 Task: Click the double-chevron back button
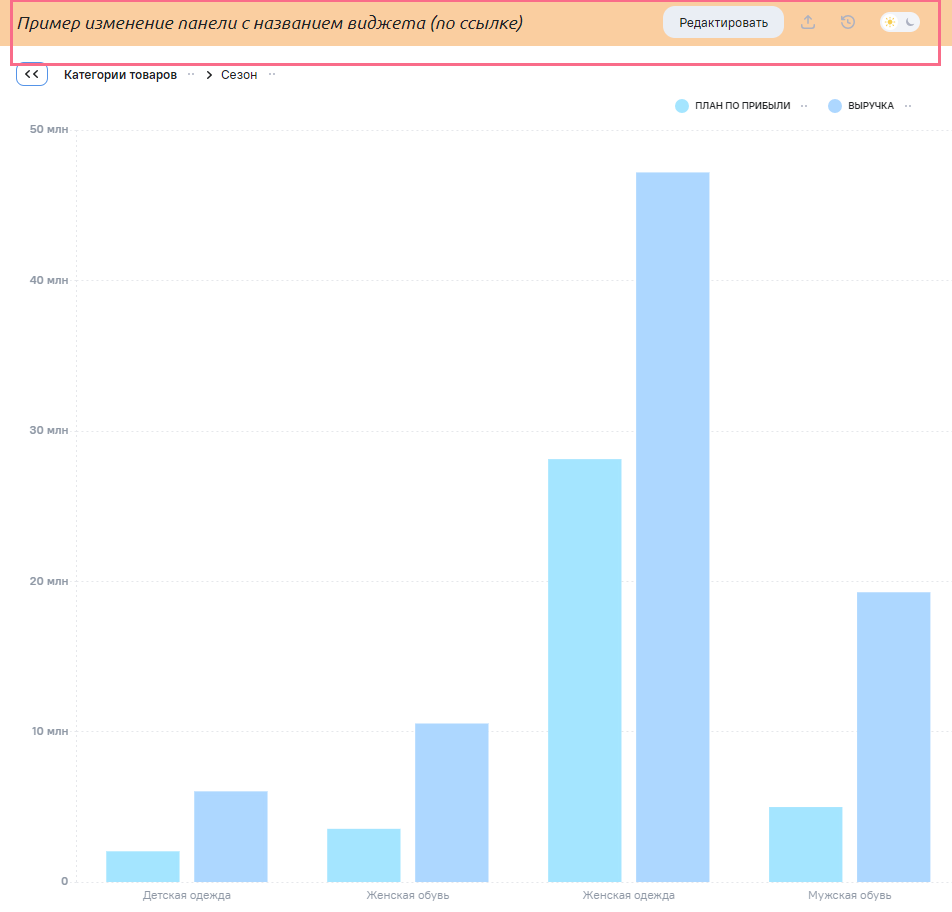[32, 74]
